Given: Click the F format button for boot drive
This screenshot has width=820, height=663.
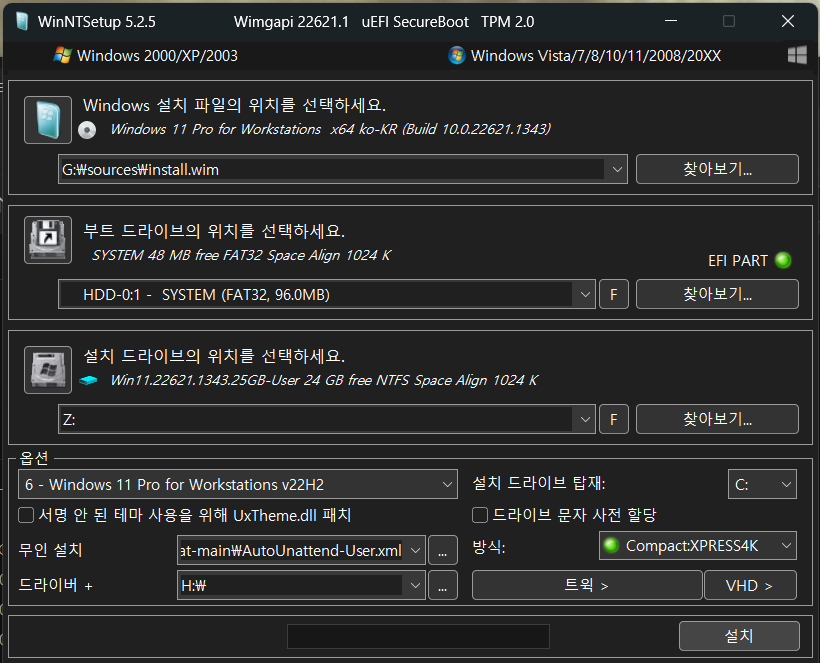Looking at the screenshot, I should click(613, 294).
